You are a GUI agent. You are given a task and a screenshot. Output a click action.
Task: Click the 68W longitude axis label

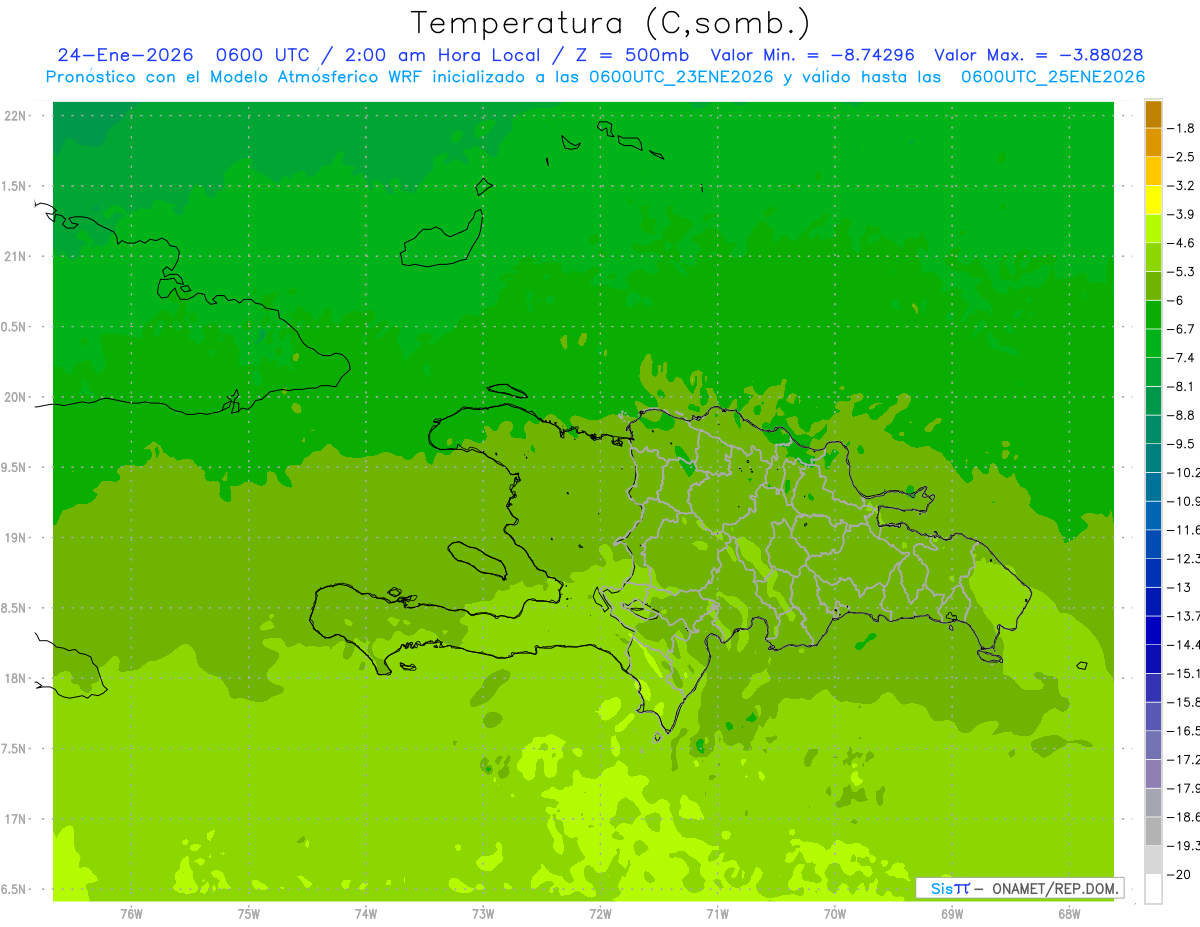coord(1069,913)
